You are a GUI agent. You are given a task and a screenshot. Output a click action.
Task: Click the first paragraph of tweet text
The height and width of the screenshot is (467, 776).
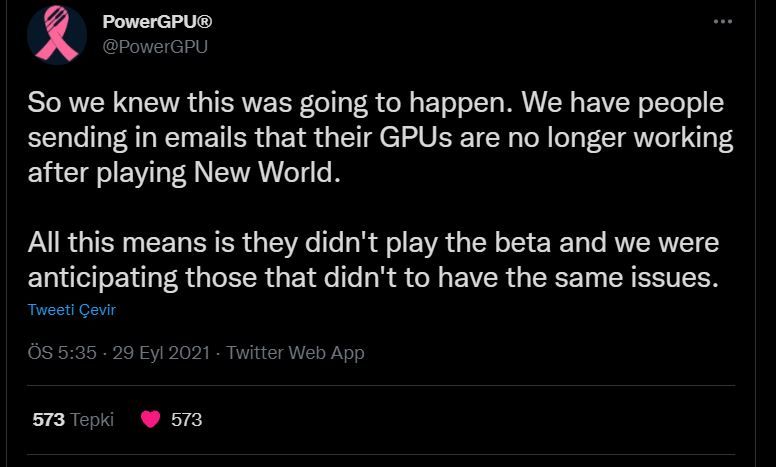tap(380, 138)
